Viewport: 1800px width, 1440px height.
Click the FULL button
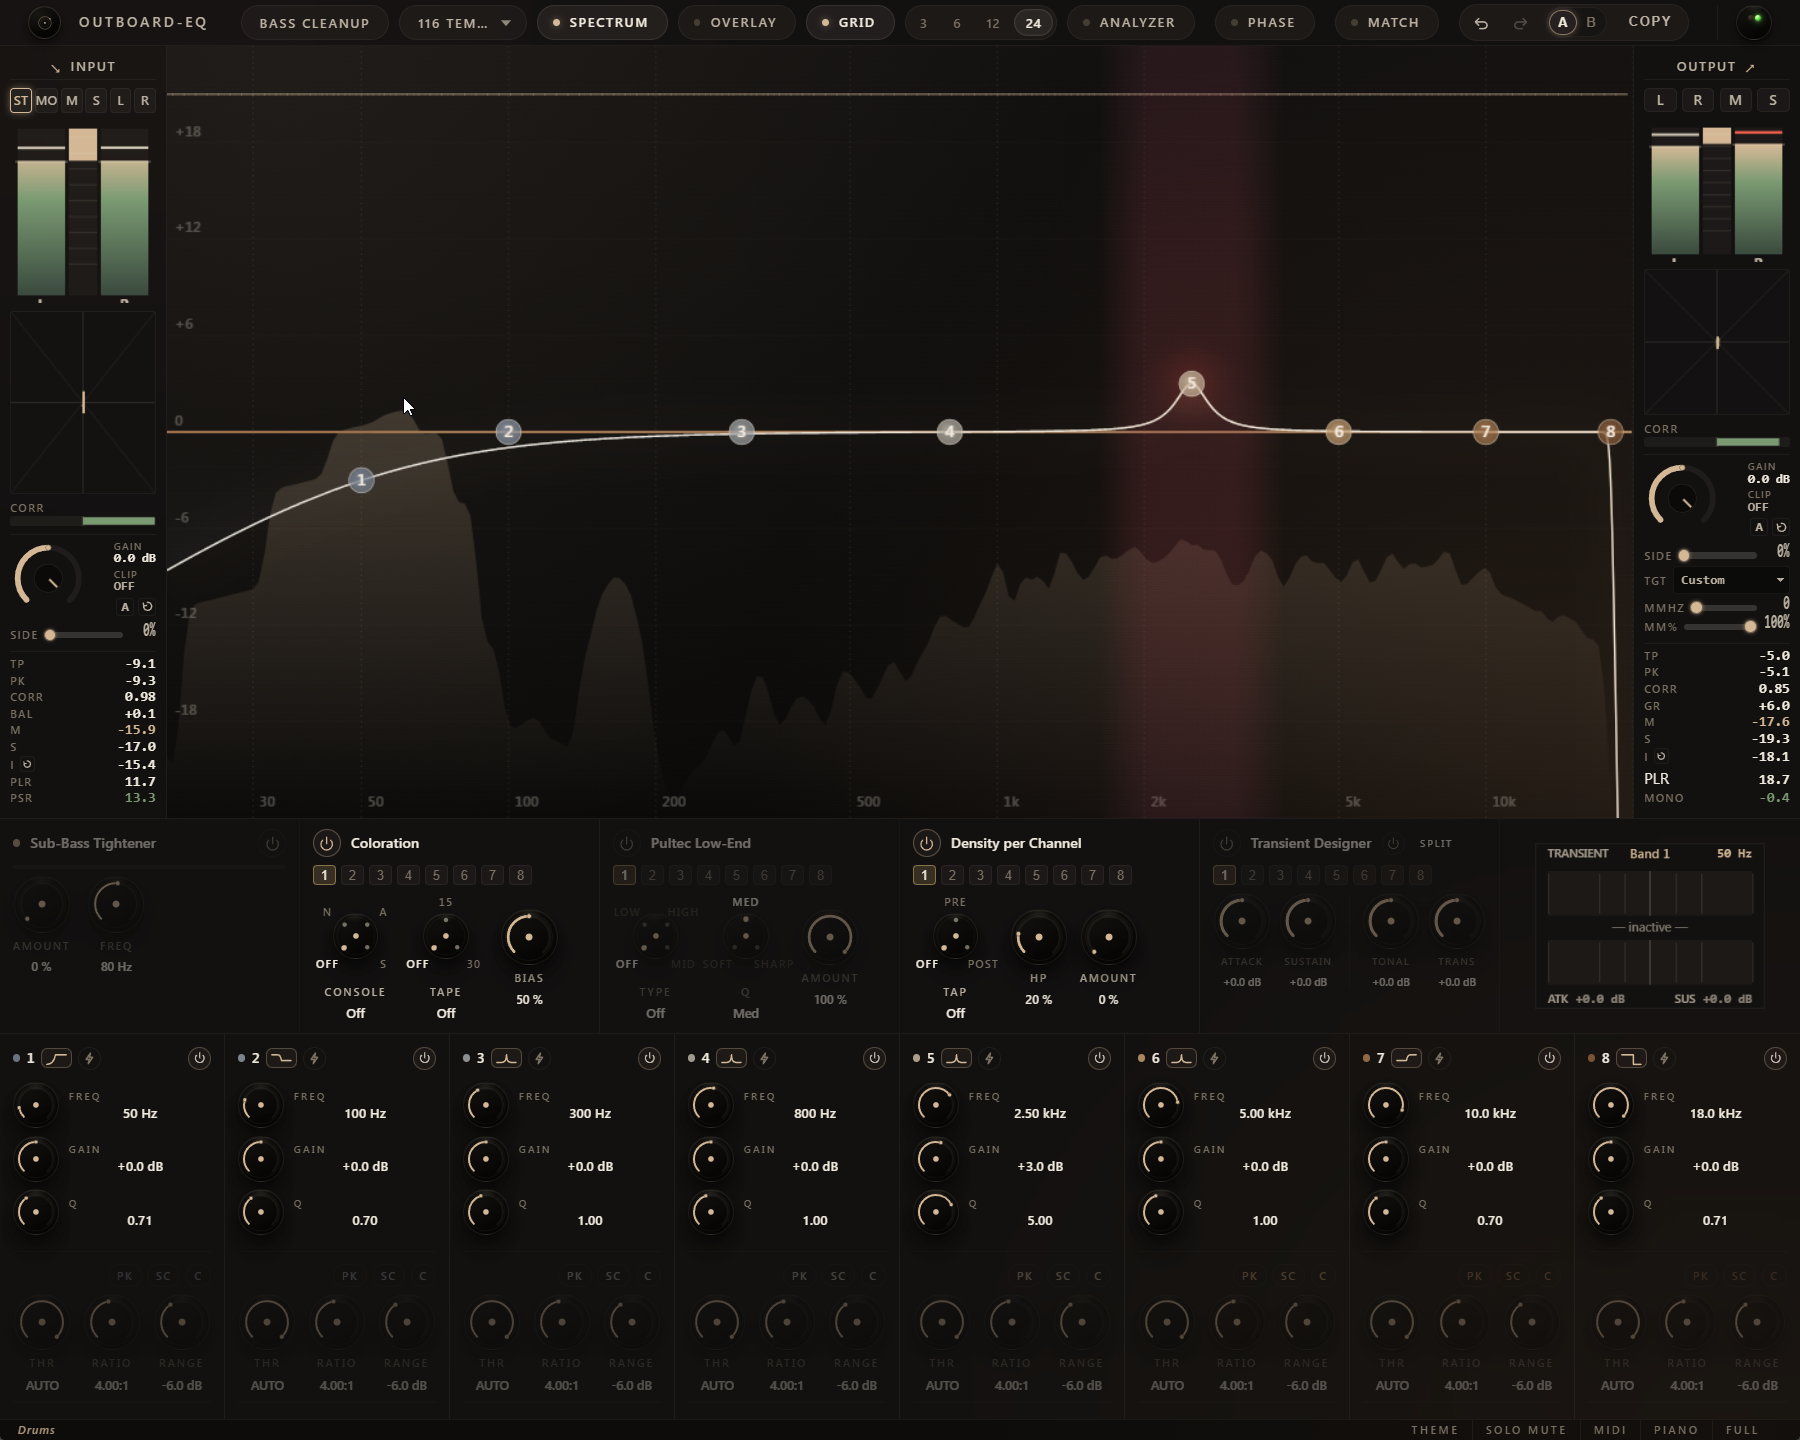tap(1742, 1430)
